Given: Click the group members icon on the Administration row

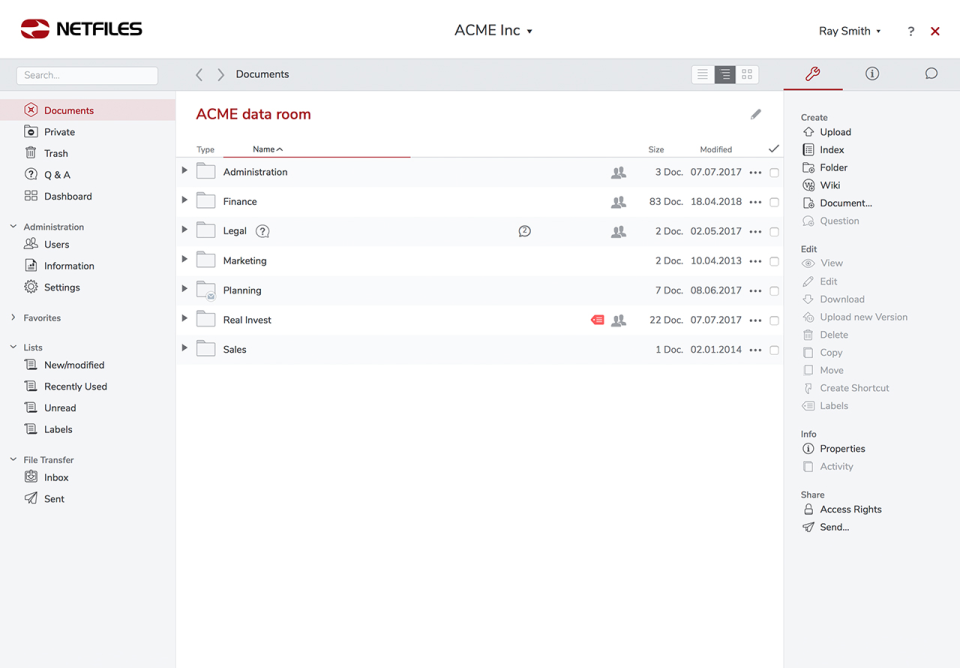Looking at the screenshot, I should pos(619,172).
